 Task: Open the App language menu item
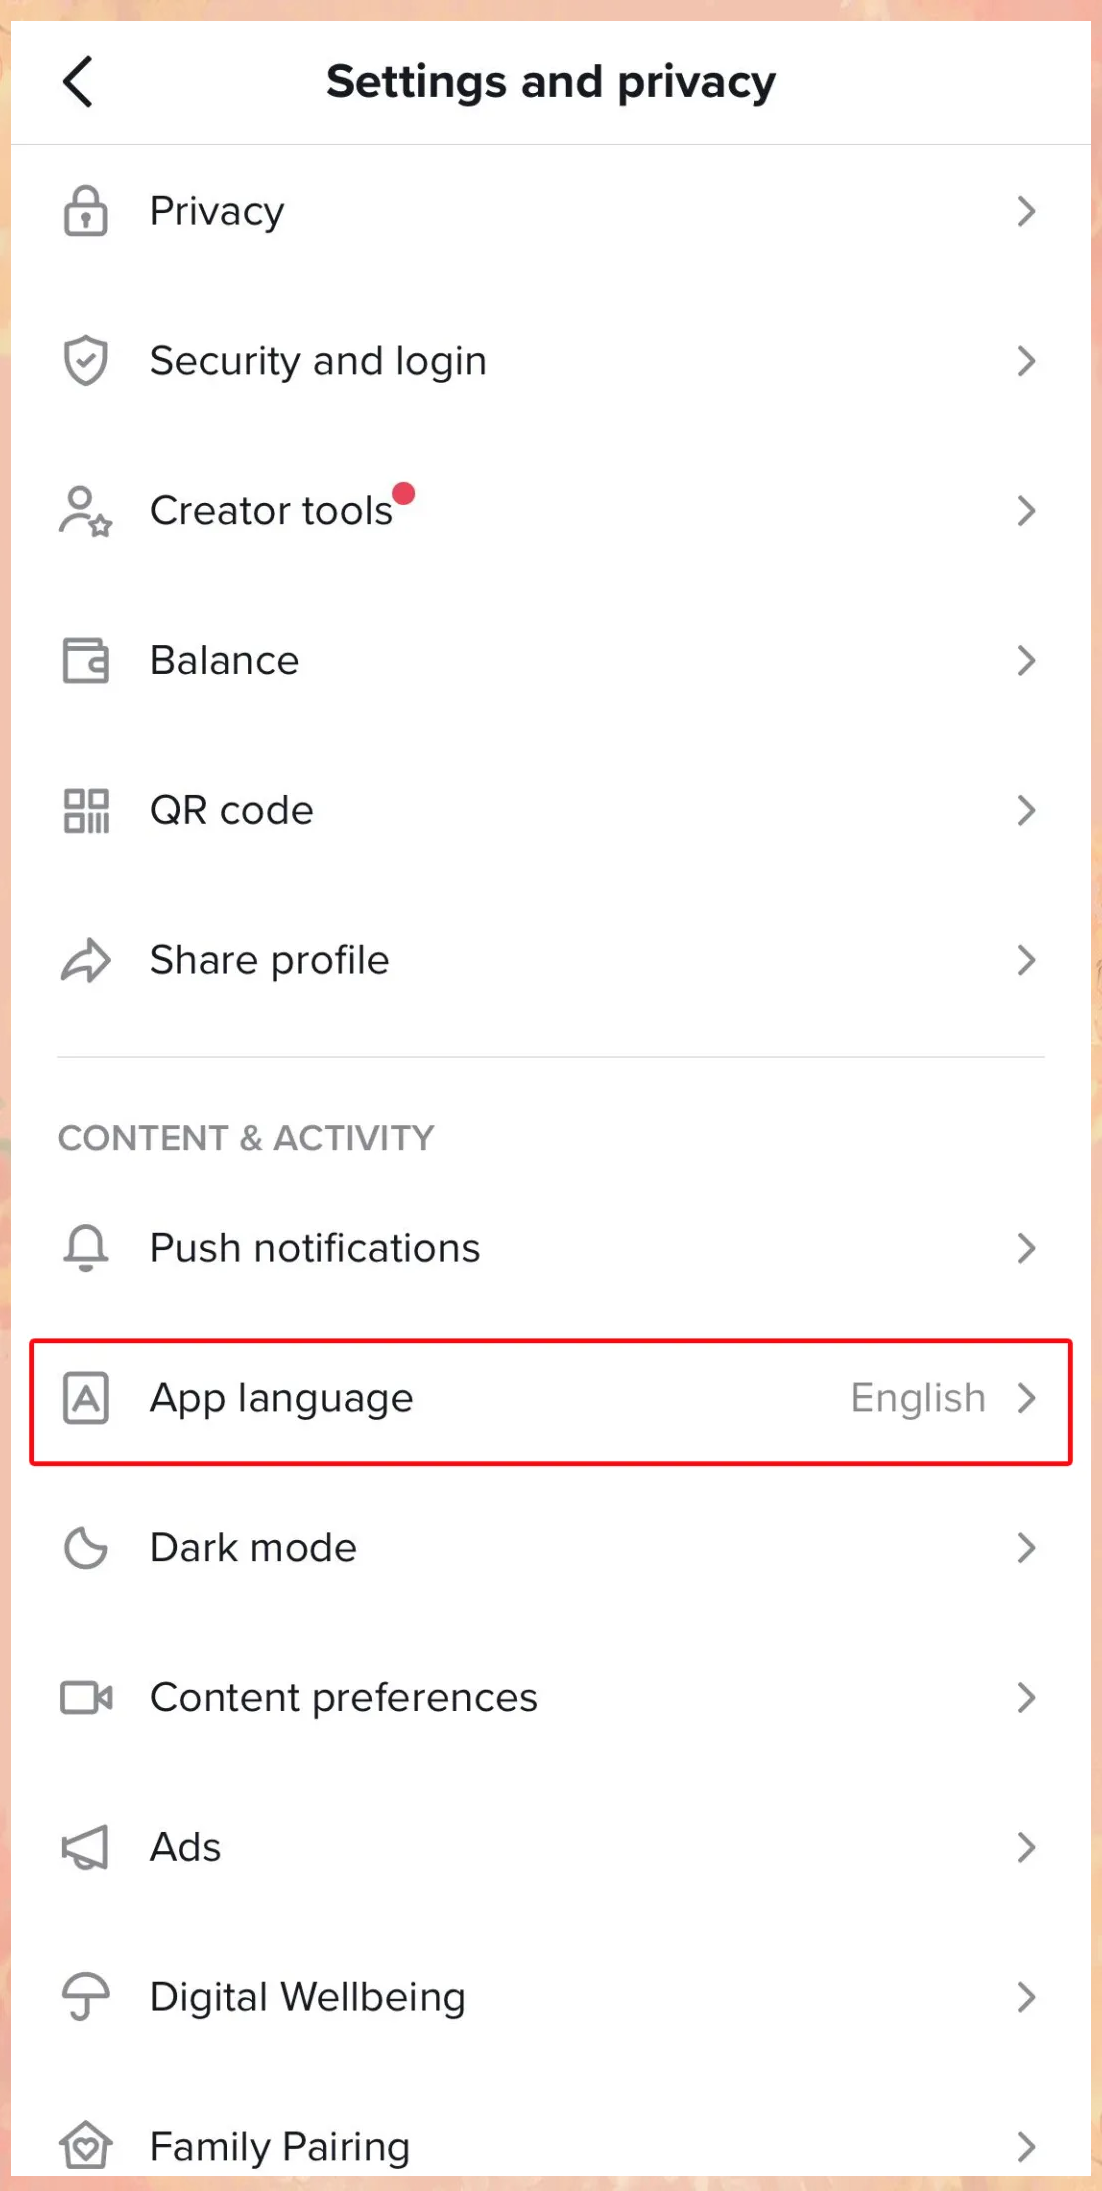(551, 1402)
